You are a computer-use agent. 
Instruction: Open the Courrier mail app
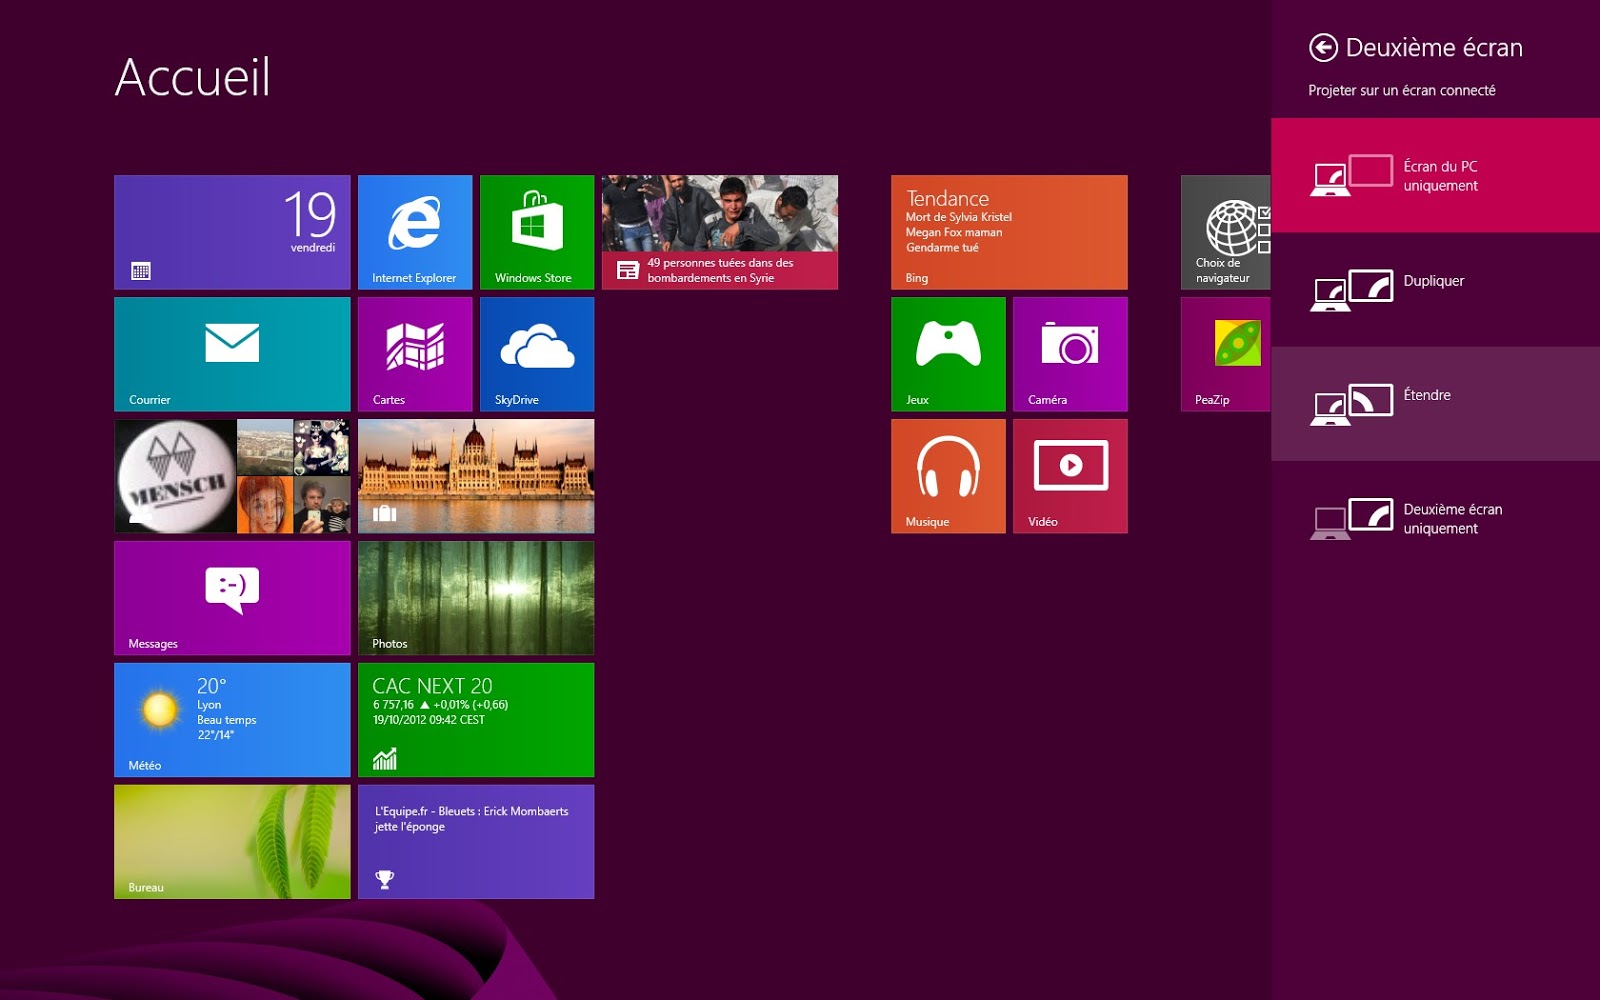231,353
